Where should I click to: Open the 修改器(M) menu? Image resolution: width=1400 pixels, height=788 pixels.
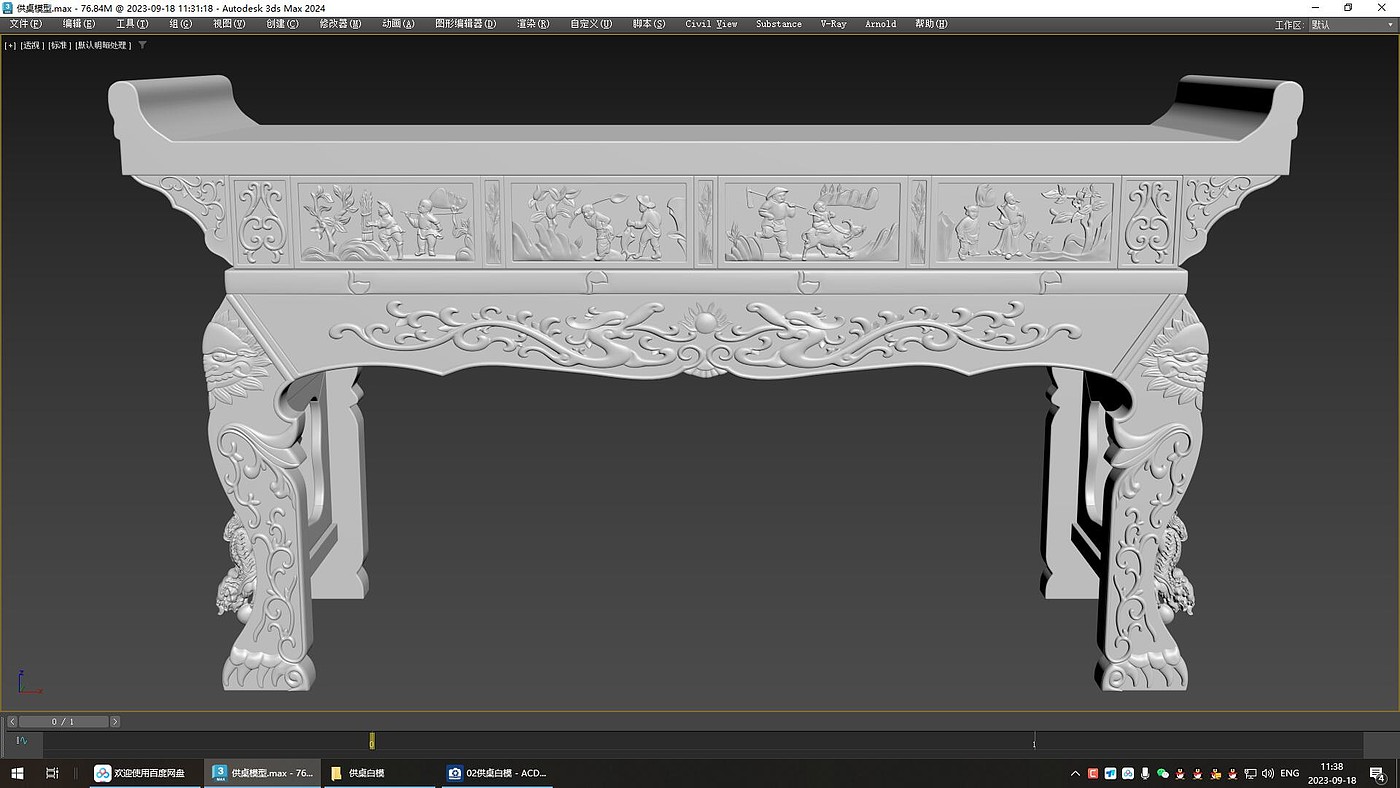[x=340, y=24]
